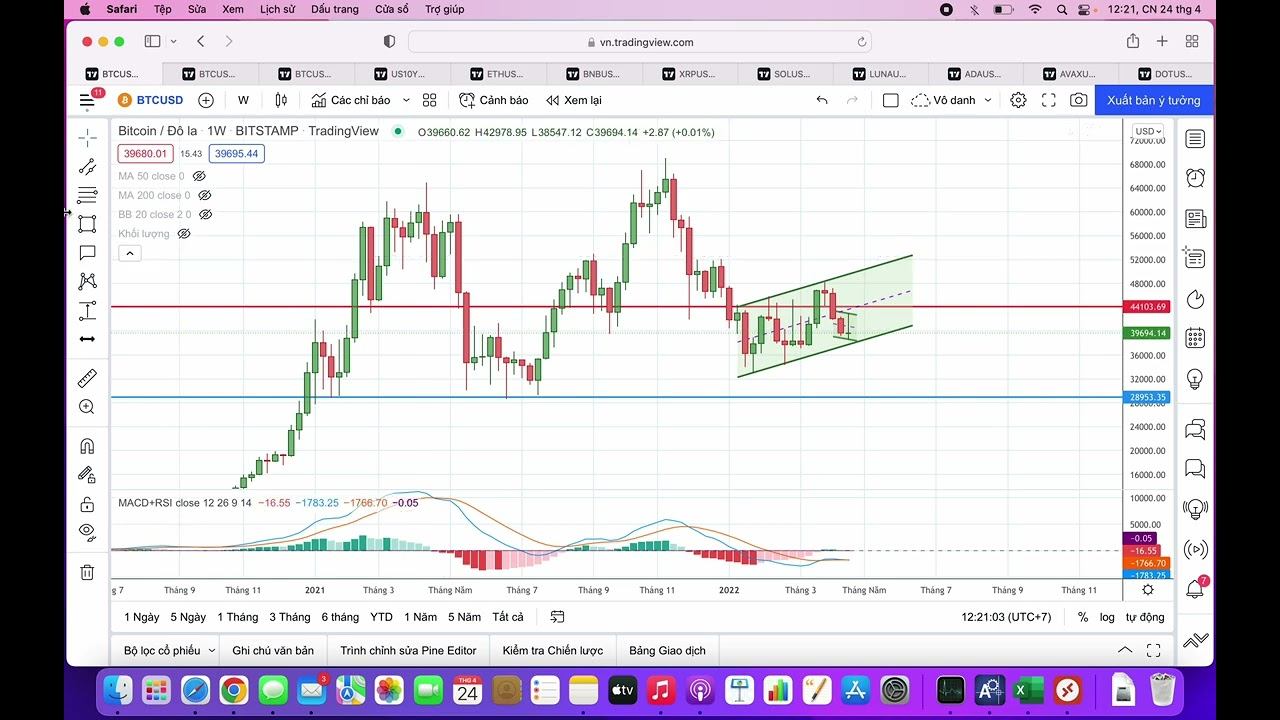Open Google Chrome from the Dock
The image size is (1280, 720).
point(234,689)
